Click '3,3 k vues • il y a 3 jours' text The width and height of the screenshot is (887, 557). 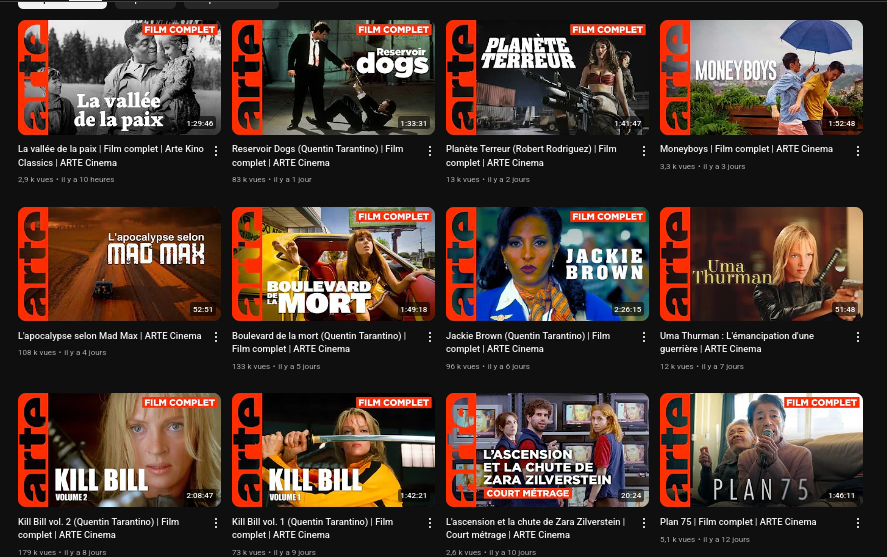(x=703, y=166)
